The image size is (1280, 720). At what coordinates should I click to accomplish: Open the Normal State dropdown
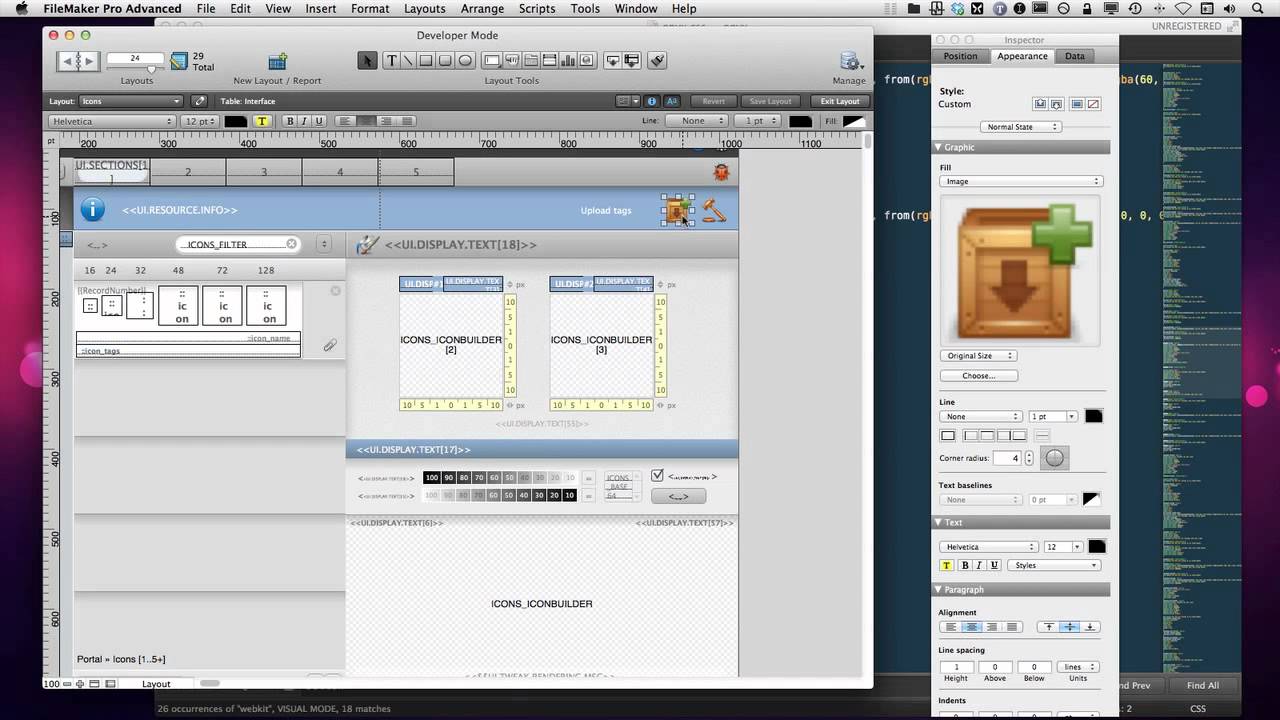pos(1020,127)
